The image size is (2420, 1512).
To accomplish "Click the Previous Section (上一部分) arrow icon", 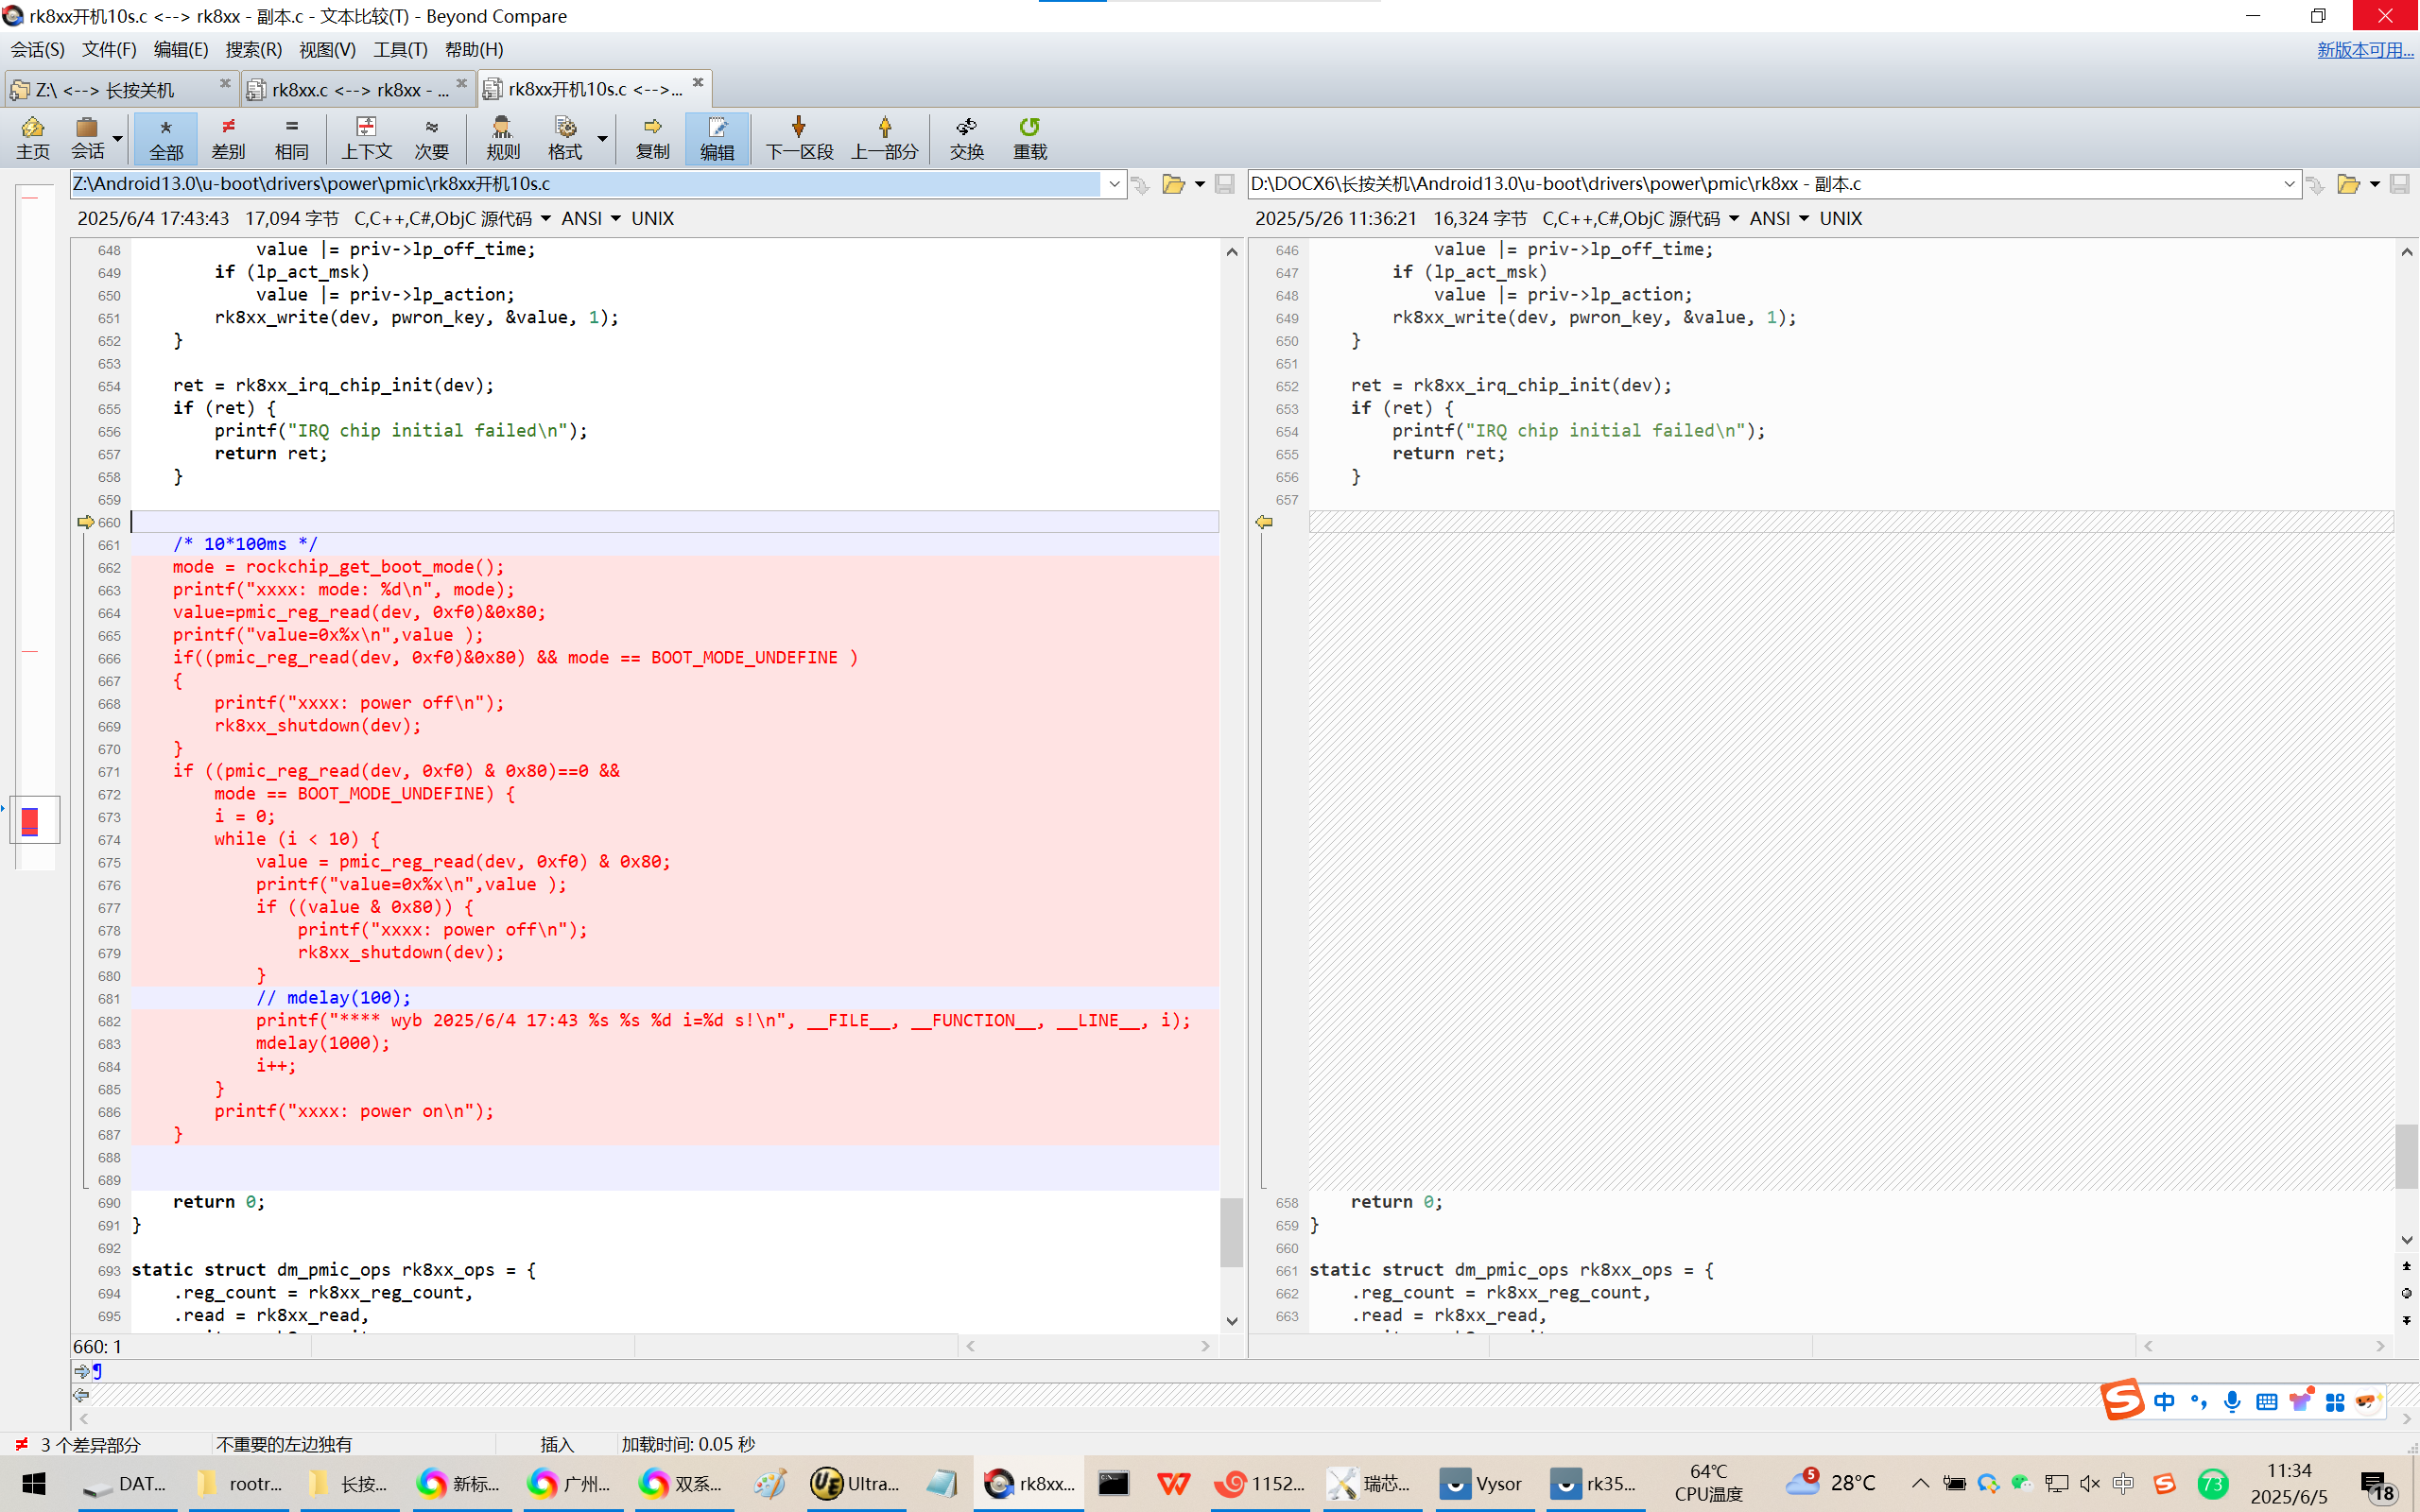I will click(884, 128).
